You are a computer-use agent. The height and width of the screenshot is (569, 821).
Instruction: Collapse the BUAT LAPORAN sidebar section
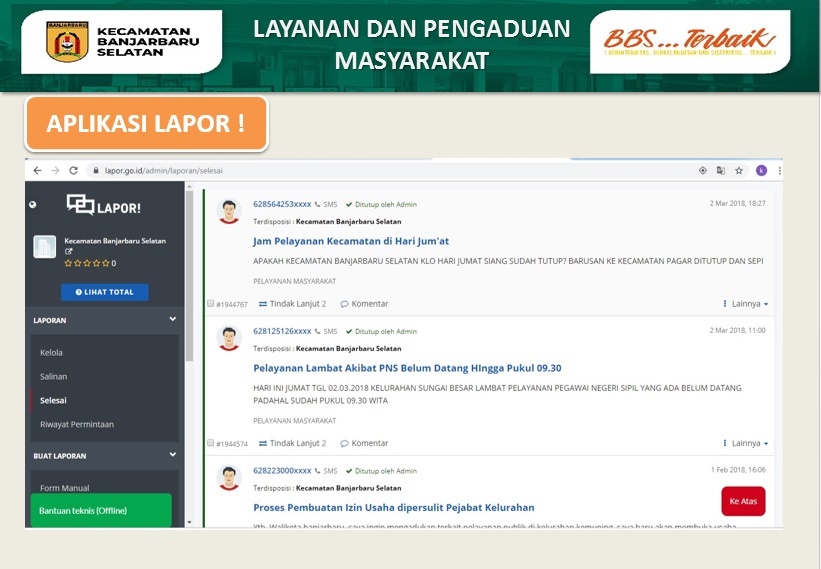pos(172,455)
